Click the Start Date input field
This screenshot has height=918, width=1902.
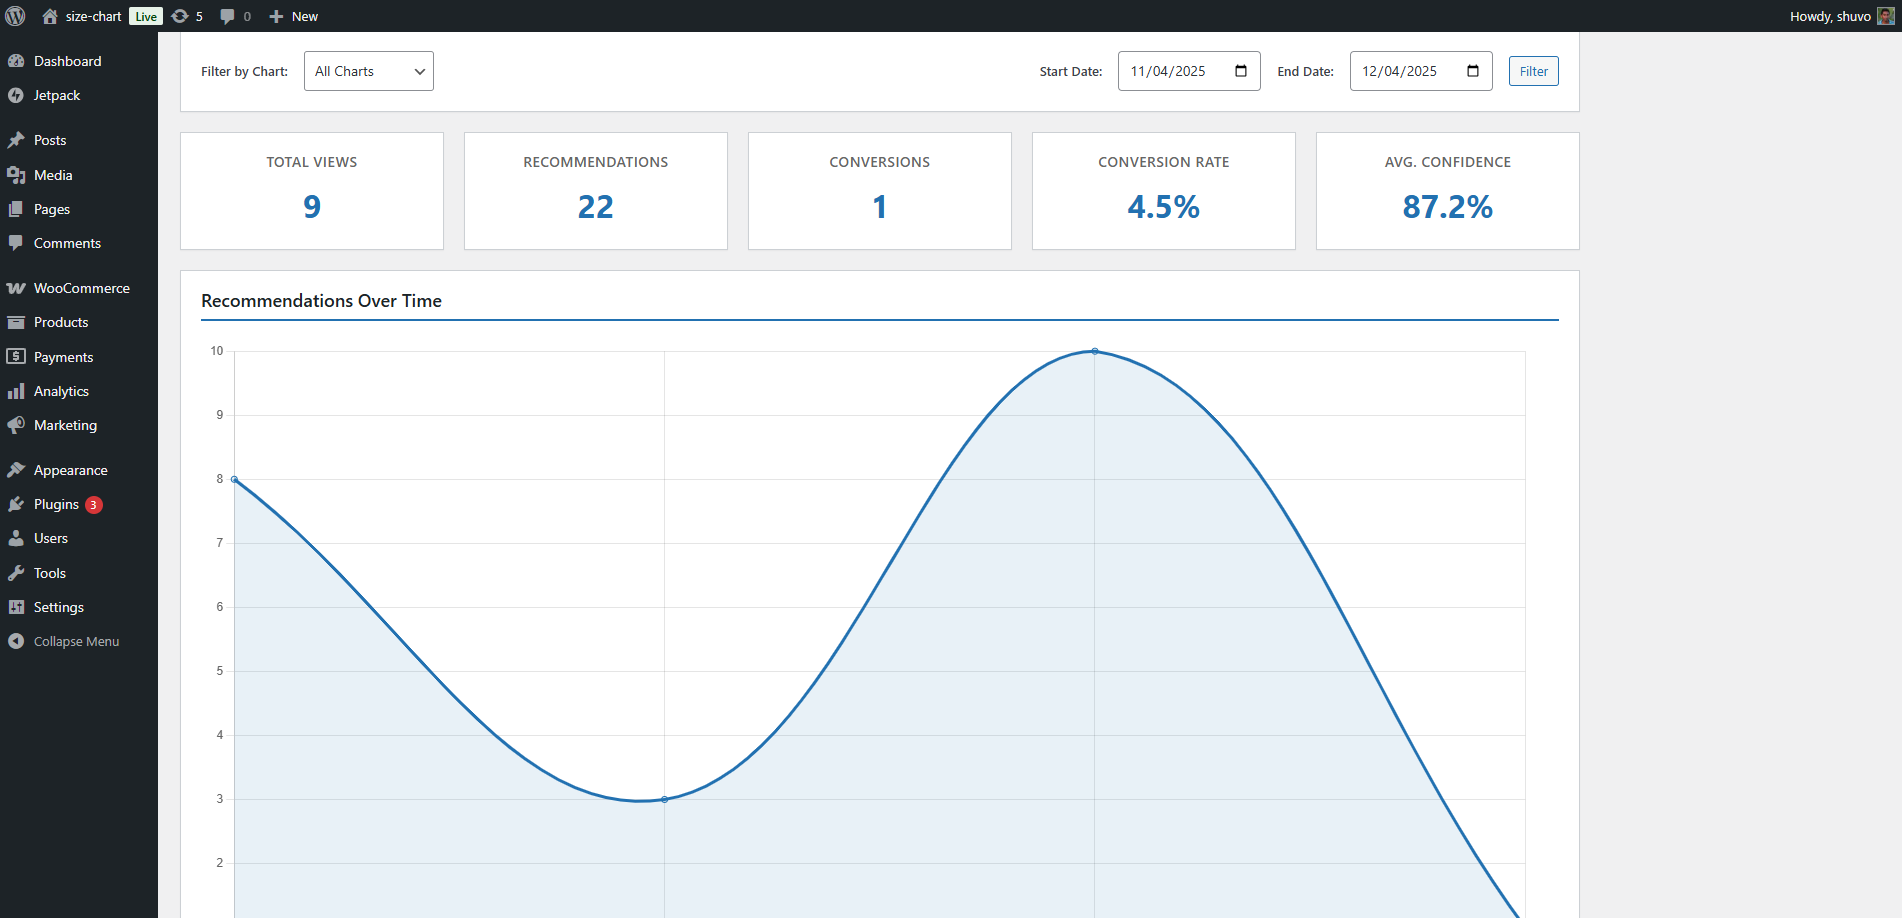(1170, 71)
